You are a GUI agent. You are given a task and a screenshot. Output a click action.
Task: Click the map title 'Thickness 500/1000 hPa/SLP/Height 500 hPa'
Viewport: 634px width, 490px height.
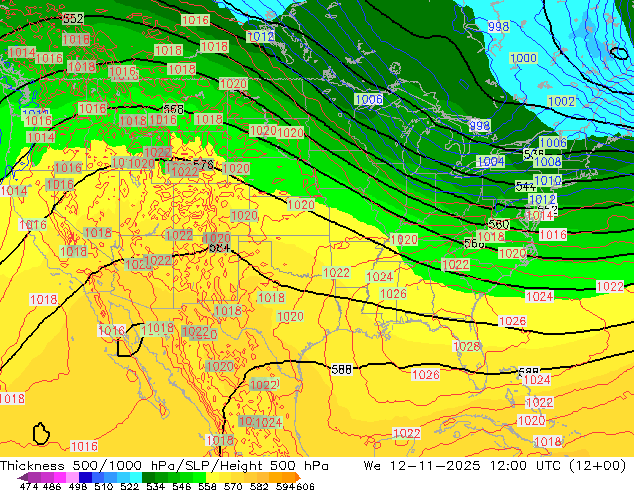164,466
